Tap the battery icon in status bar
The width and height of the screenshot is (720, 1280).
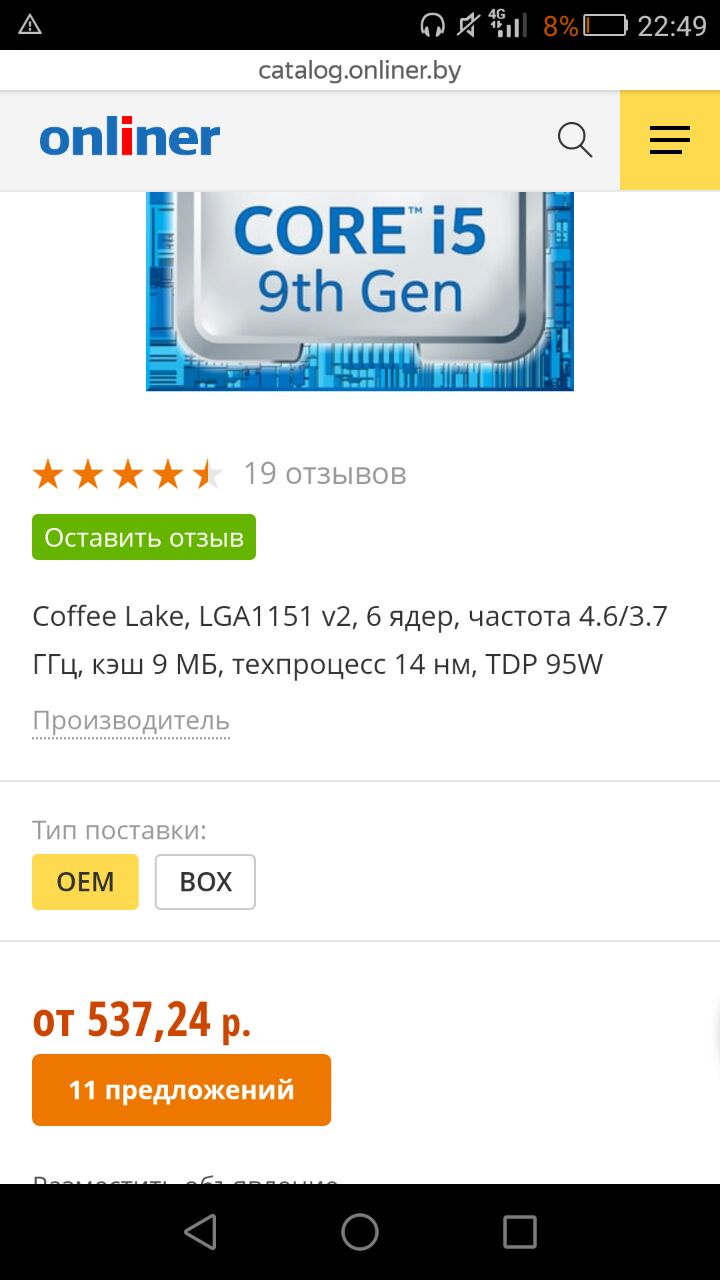pyautogui.click(x=605, y=25)
